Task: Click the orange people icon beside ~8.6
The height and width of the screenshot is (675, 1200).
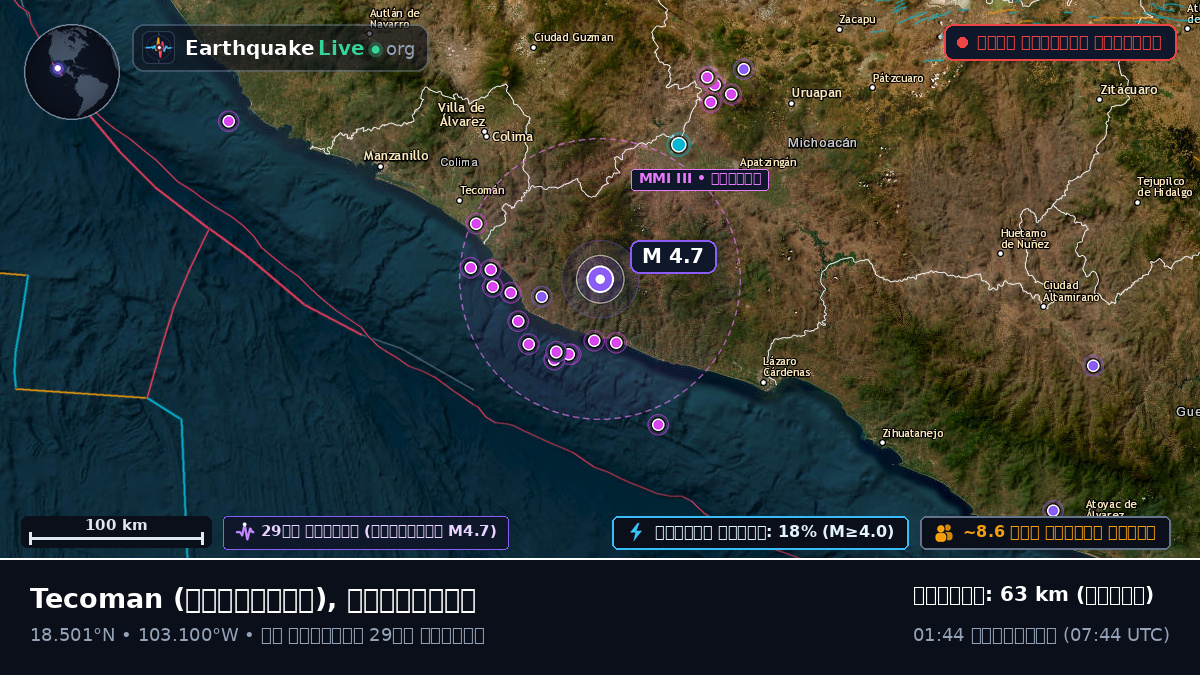Action: point(944,533)
